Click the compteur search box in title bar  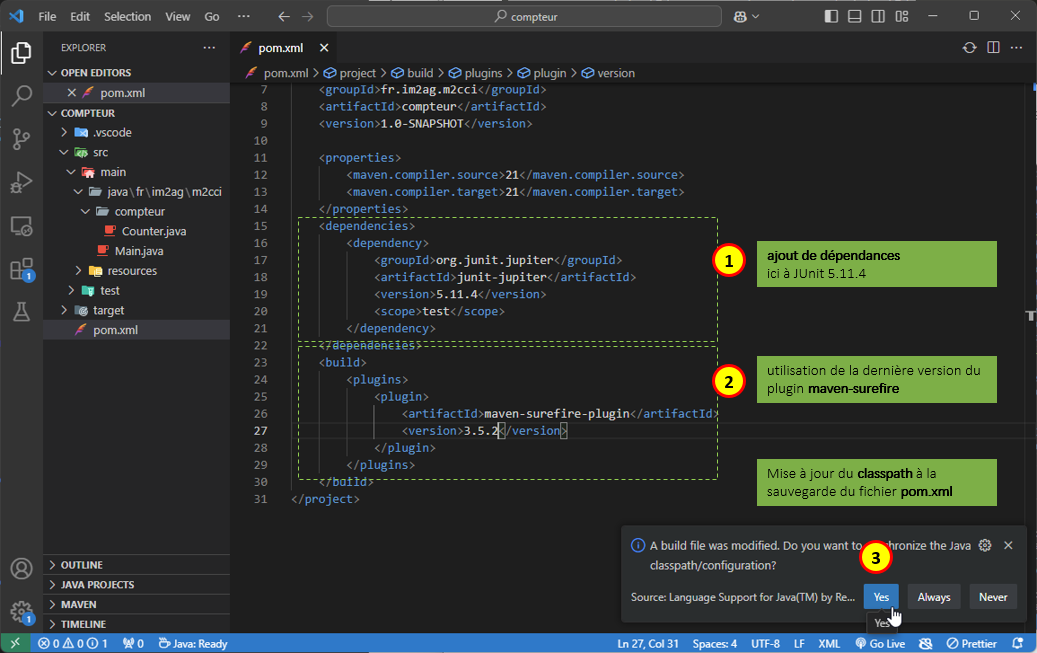(x=524, y=17)
